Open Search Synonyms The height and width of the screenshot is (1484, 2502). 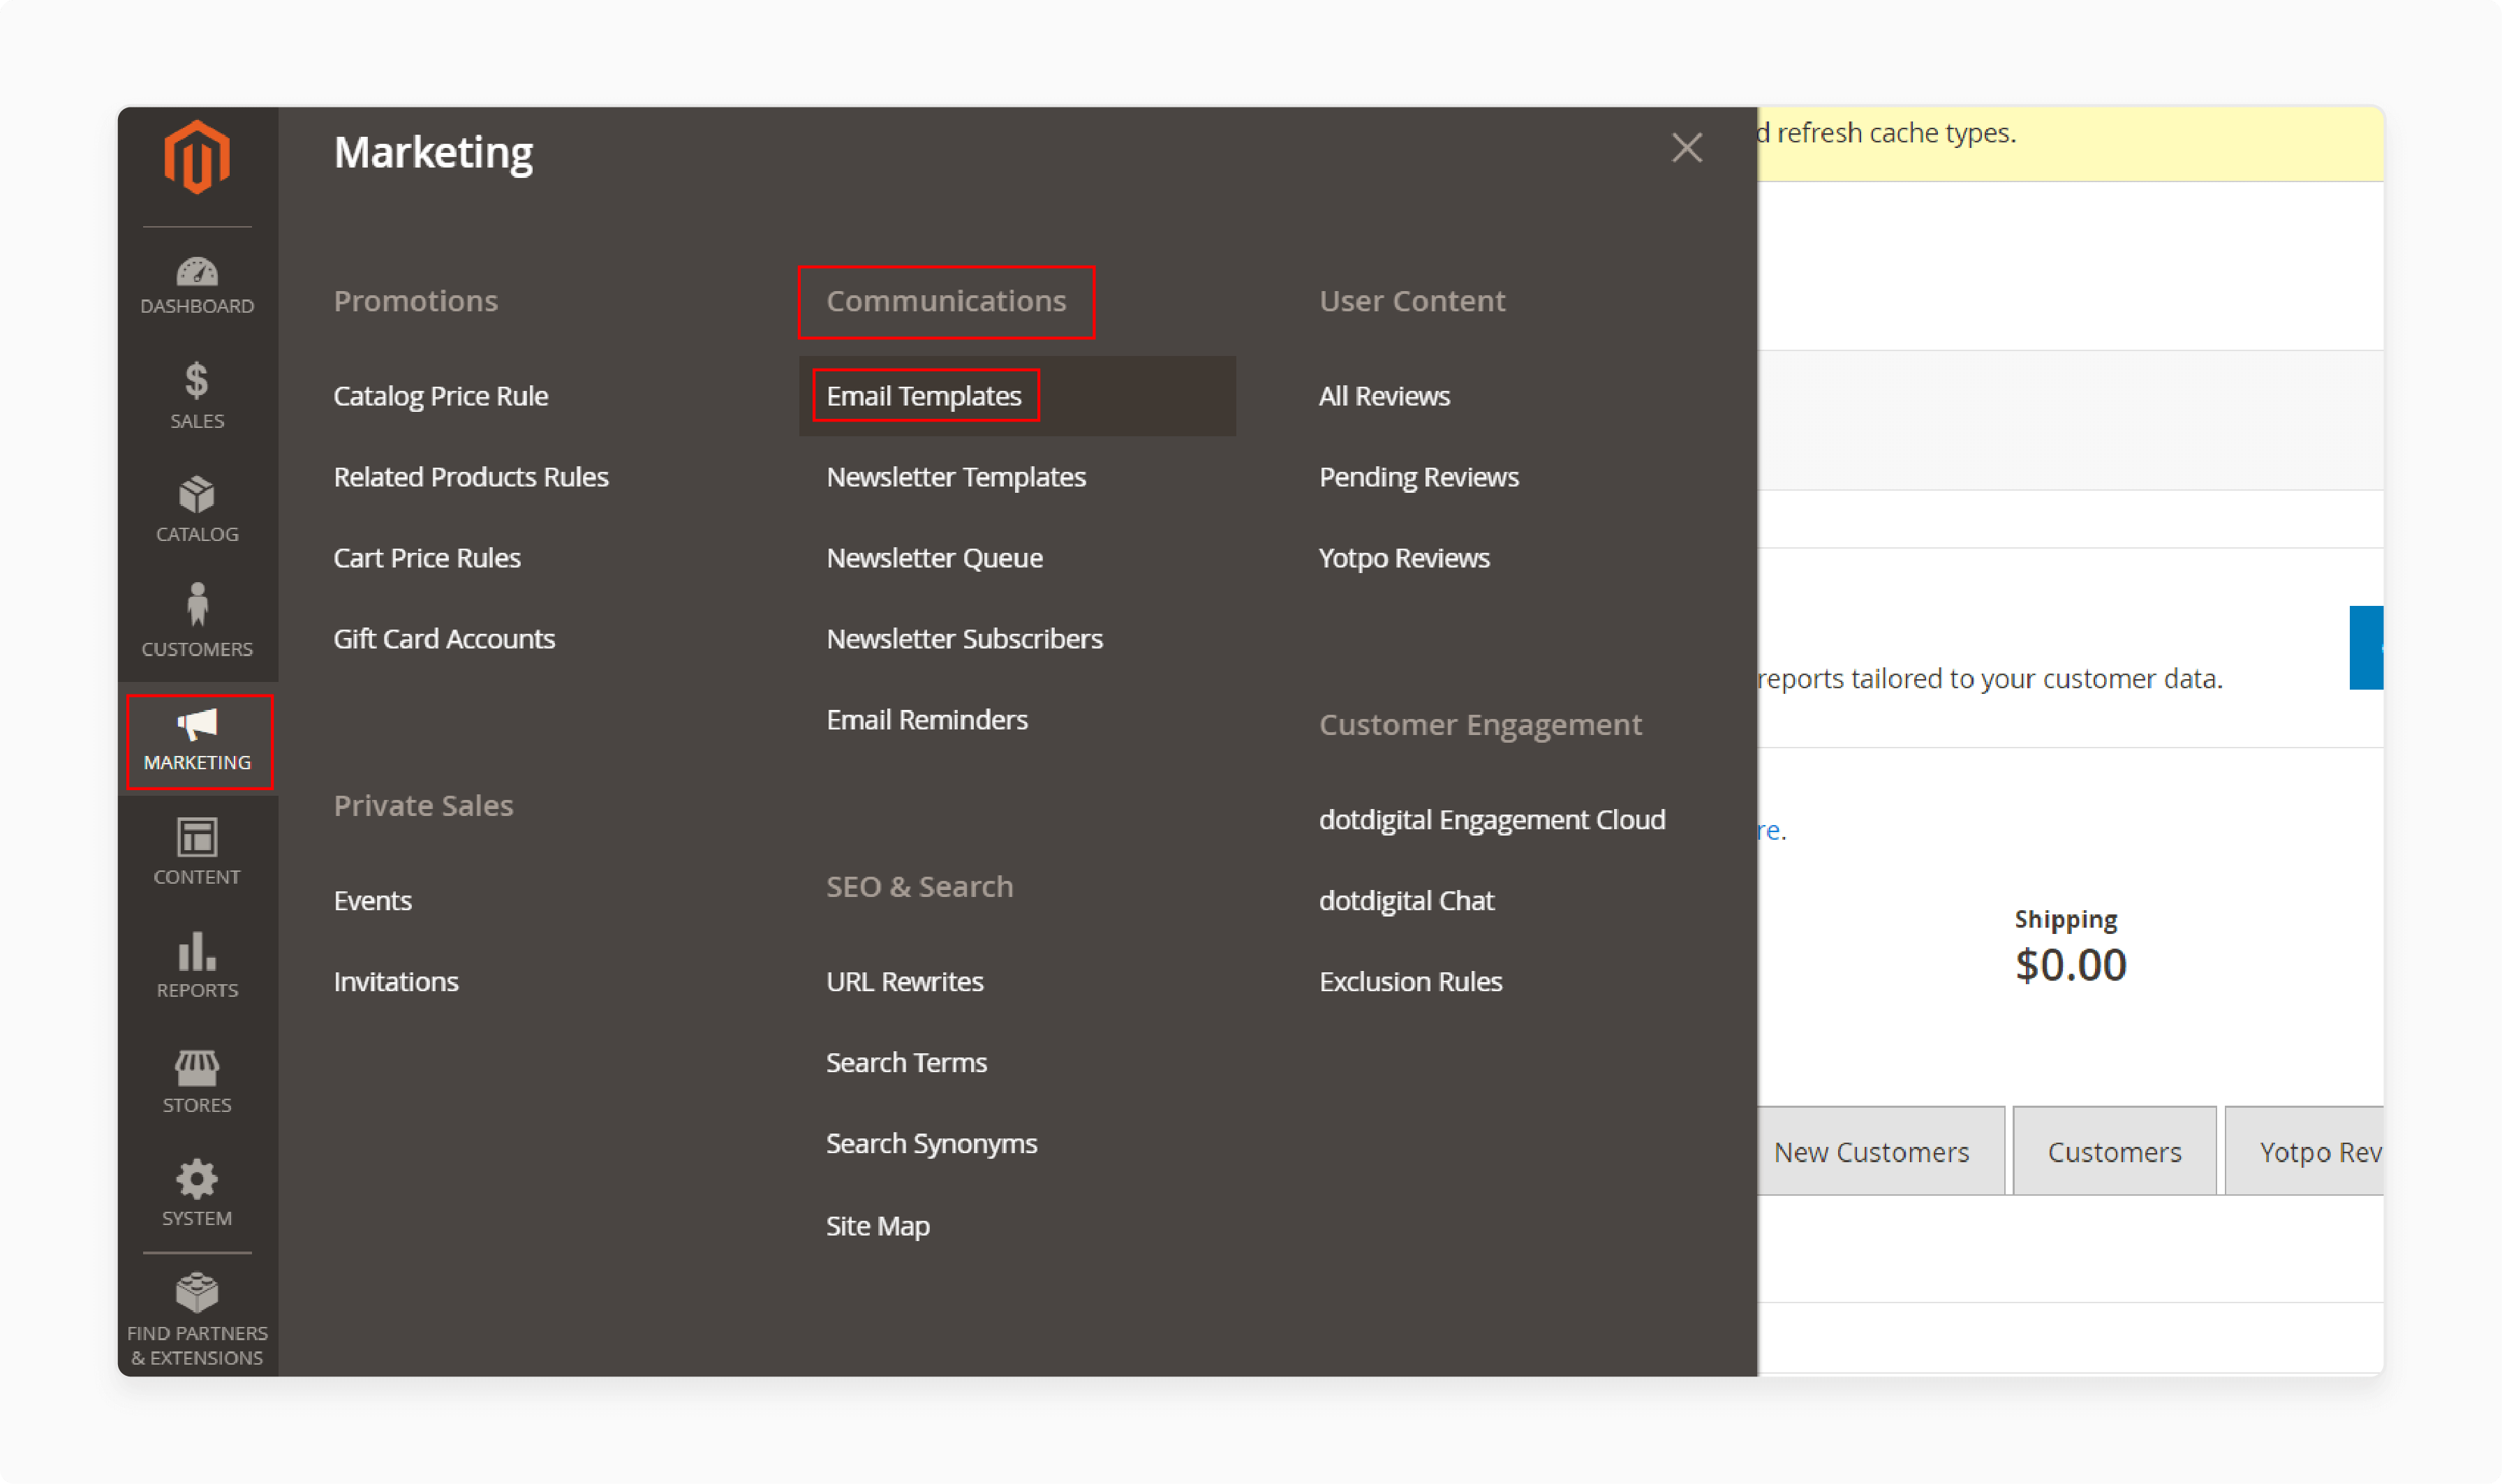pos(931,1144)
